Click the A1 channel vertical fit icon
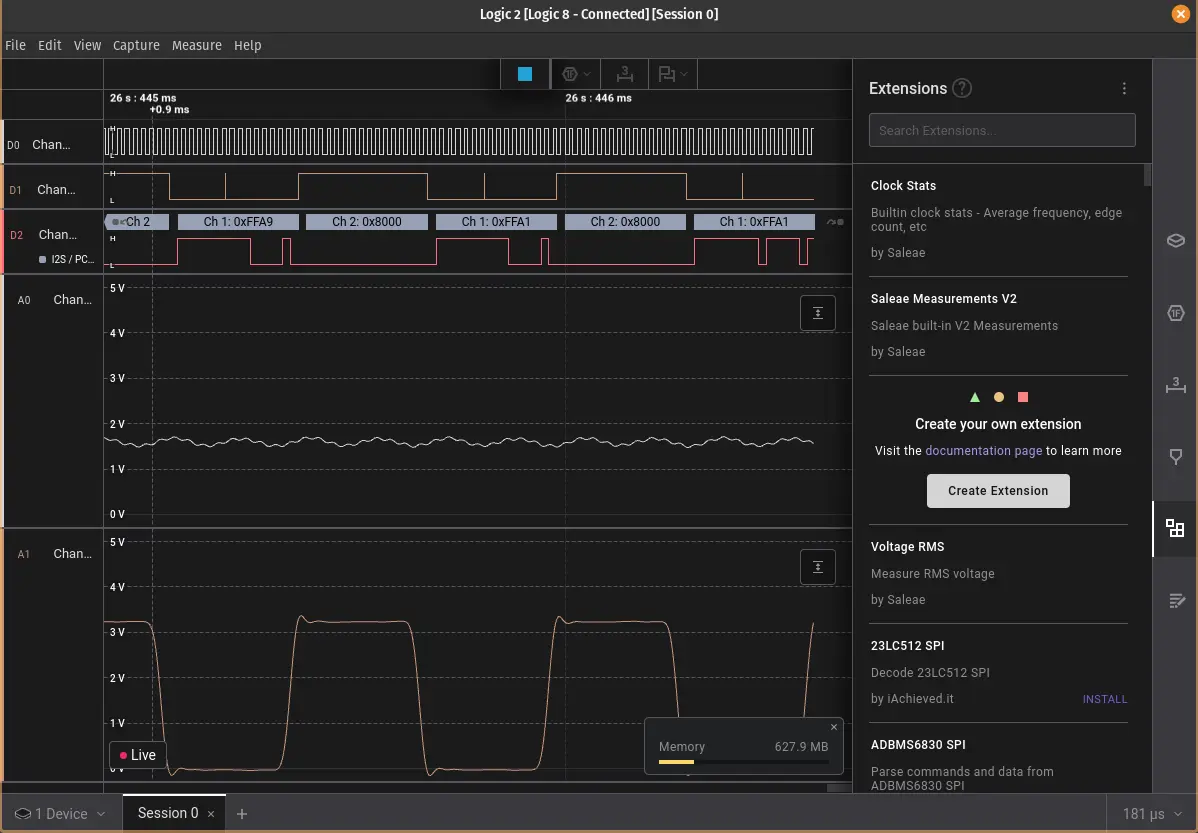 818,567
